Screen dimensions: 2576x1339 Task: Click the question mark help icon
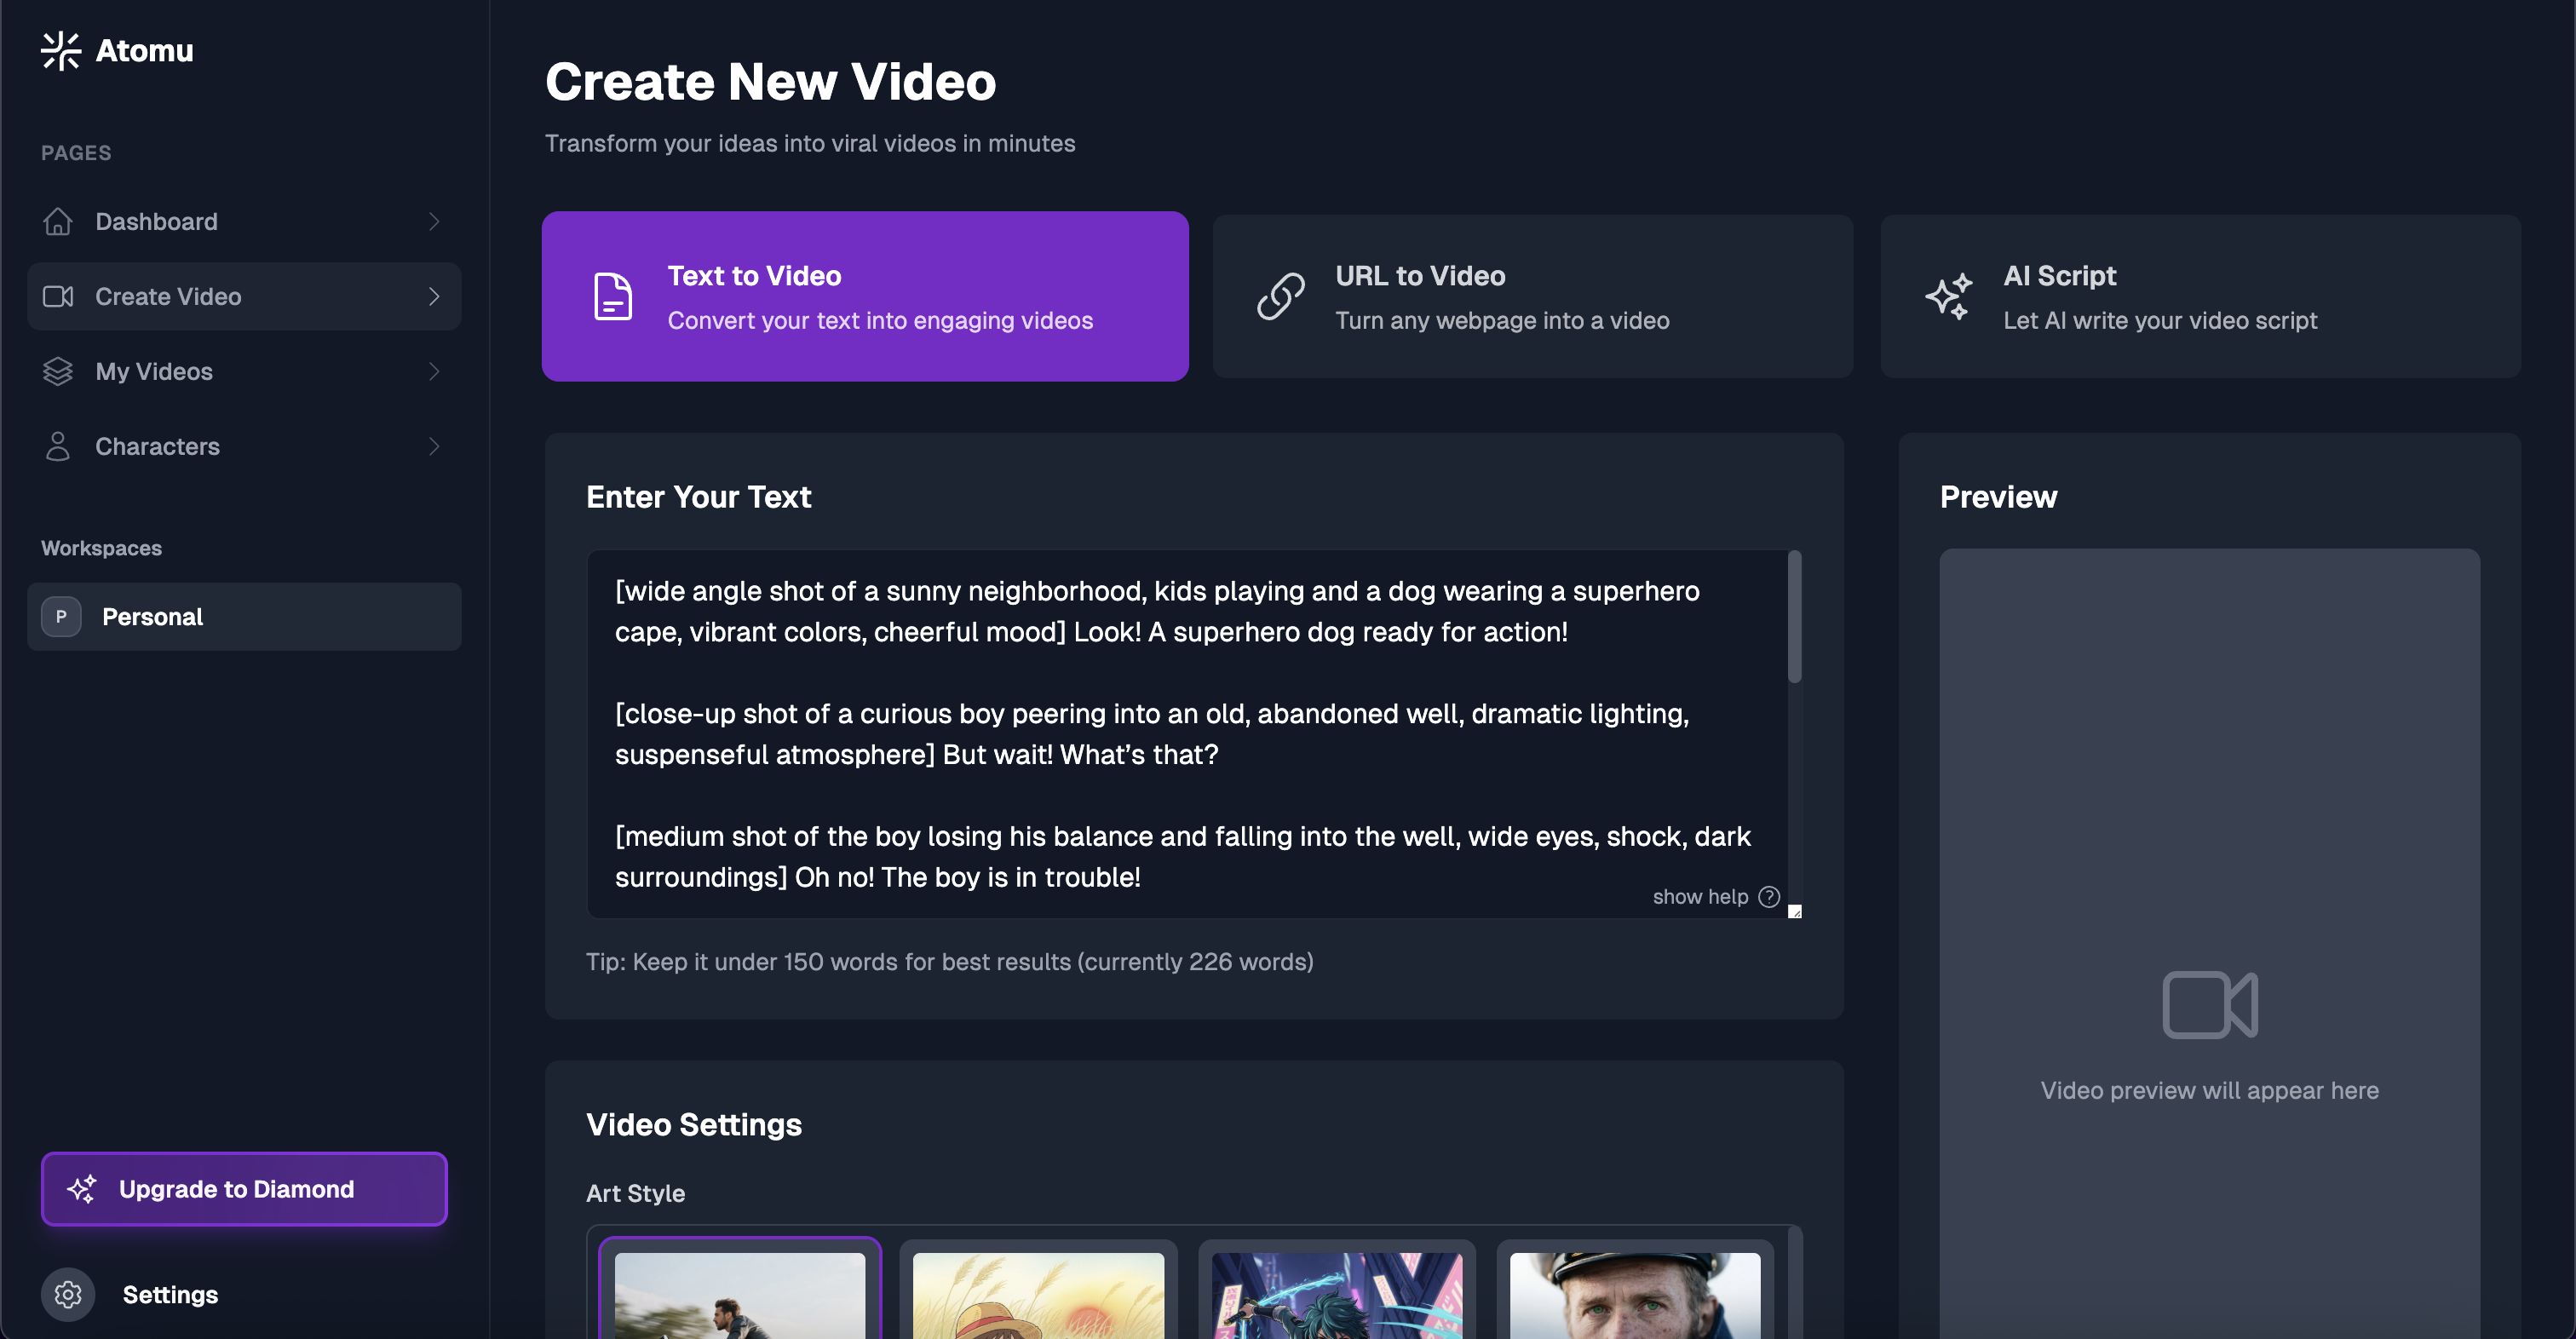click(x=1769, y=896)
